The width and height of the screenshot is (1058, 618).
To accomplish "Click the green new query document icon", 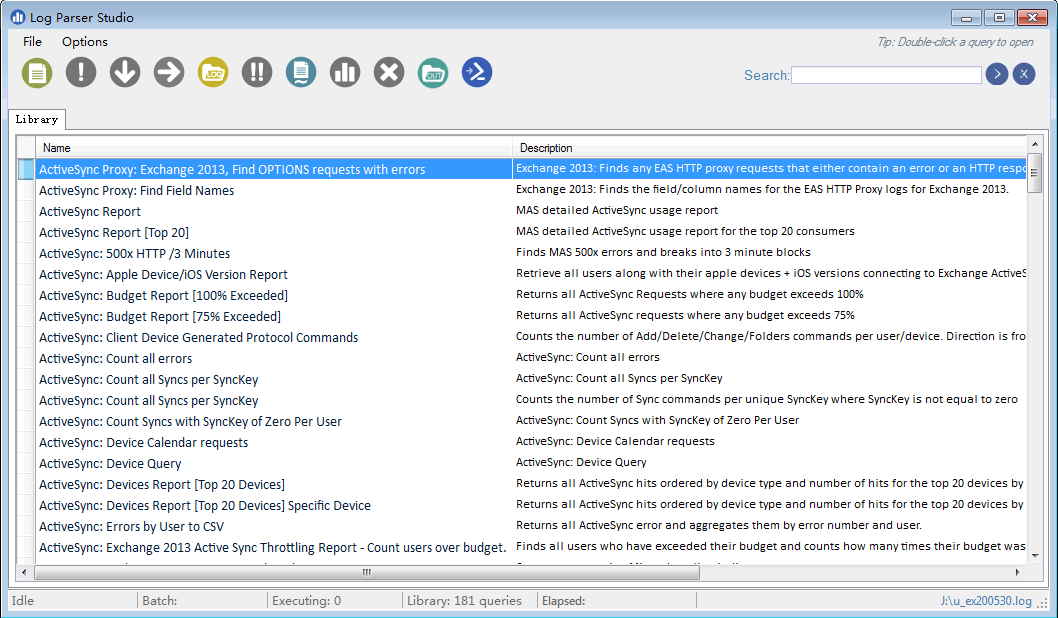I will coord(37,72).
